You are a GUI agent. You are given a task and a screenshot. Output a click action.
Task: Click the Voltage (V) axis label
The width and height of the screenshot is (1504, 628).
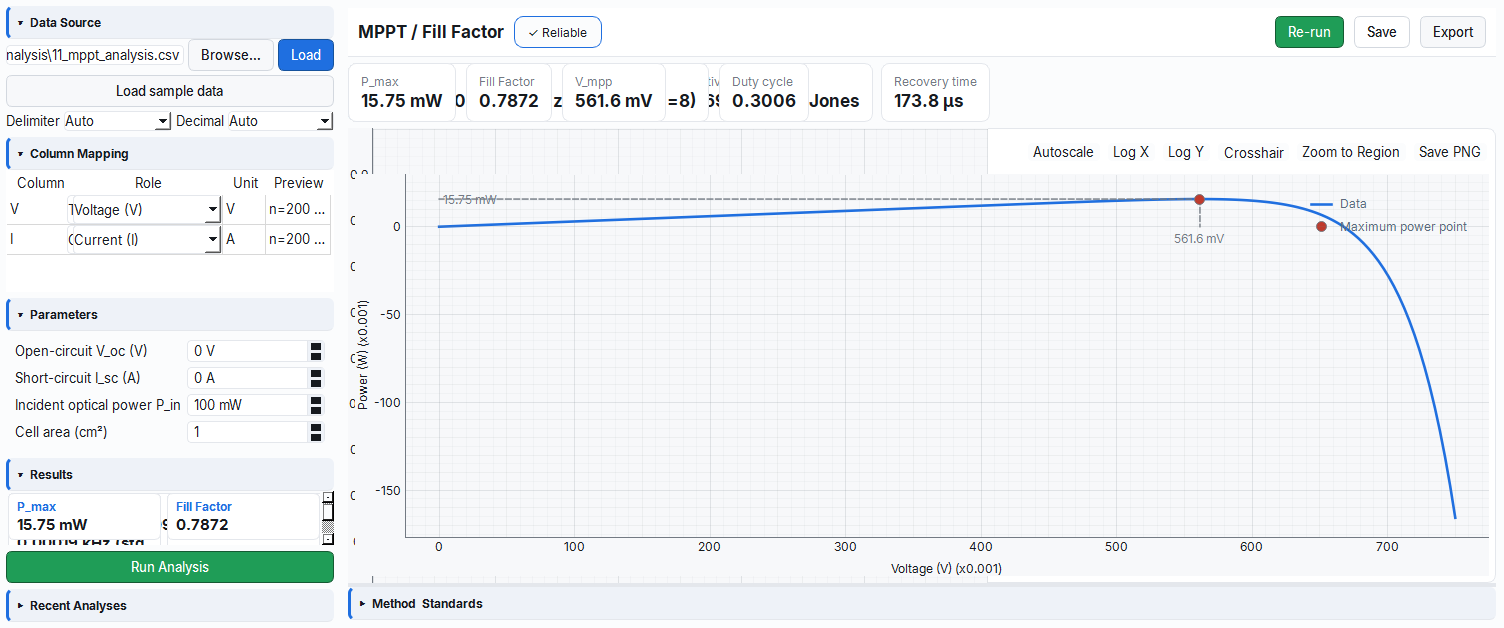946,568
